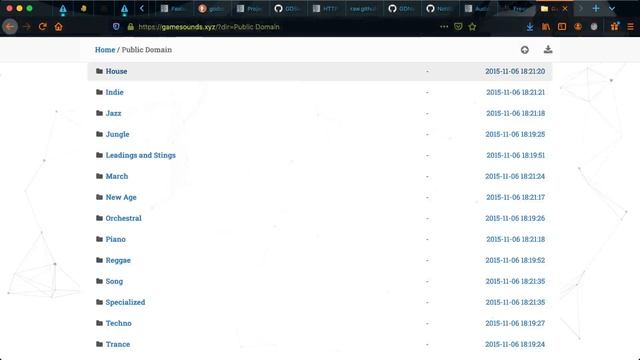Bookmark this page with the star
640x360 pixels.
(x=472, y=27)
